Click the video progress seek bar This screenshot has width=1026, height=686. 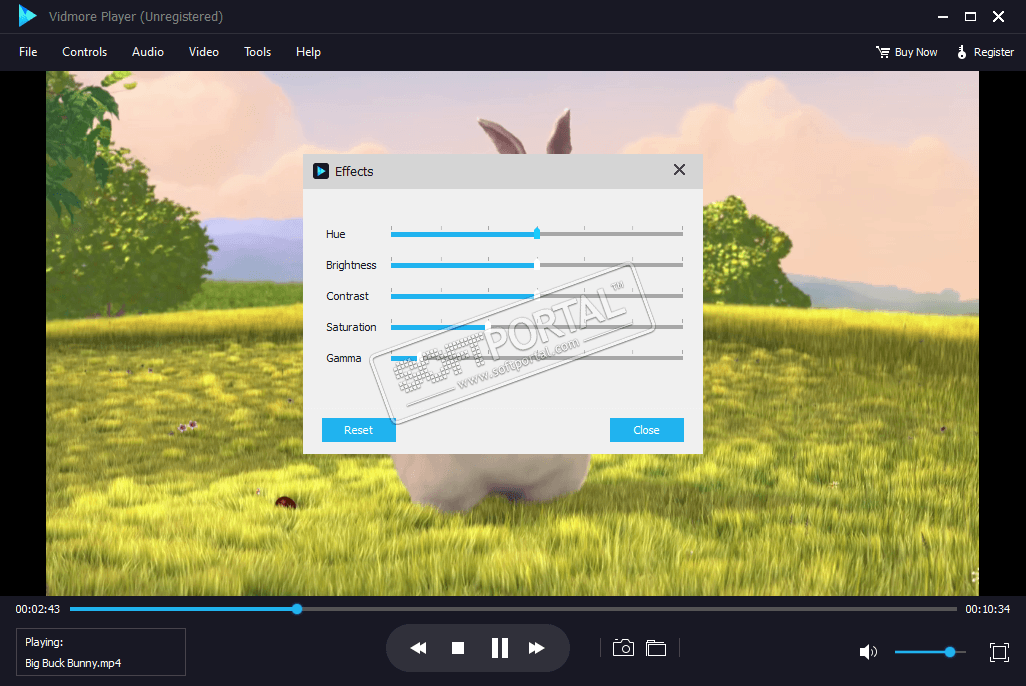coord(513,609)
